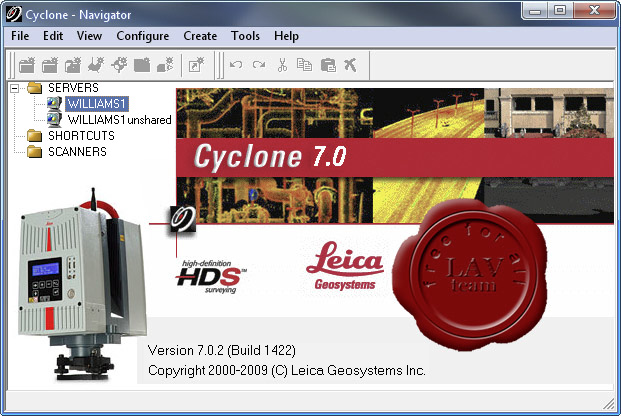This screenshot has width=621, height=416.
Task: Click the SHORTCUTS folder icon
Action: pos(34,136)
